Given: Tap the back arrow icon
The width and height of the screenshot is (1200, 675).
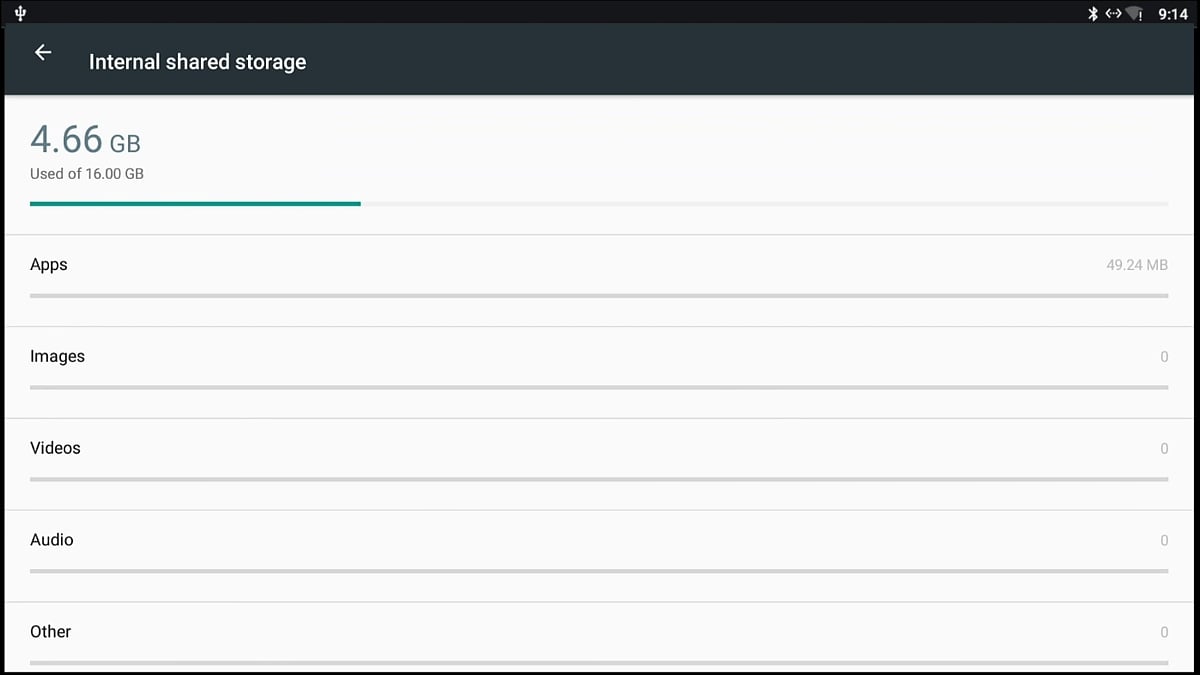Looking at the screenshot, I should point(43,53).
